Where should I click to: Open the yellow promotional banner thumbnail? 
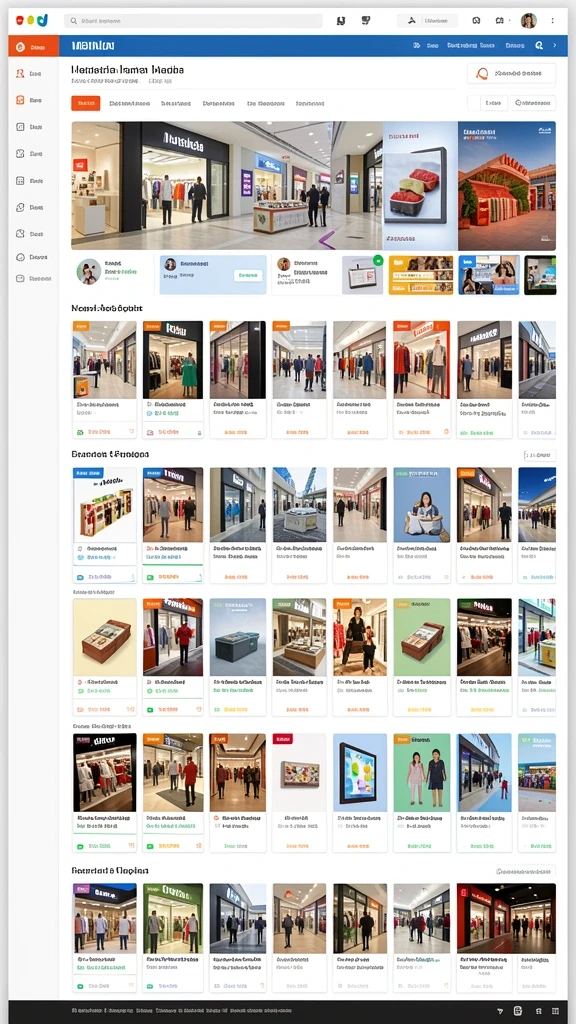point(421,275)
